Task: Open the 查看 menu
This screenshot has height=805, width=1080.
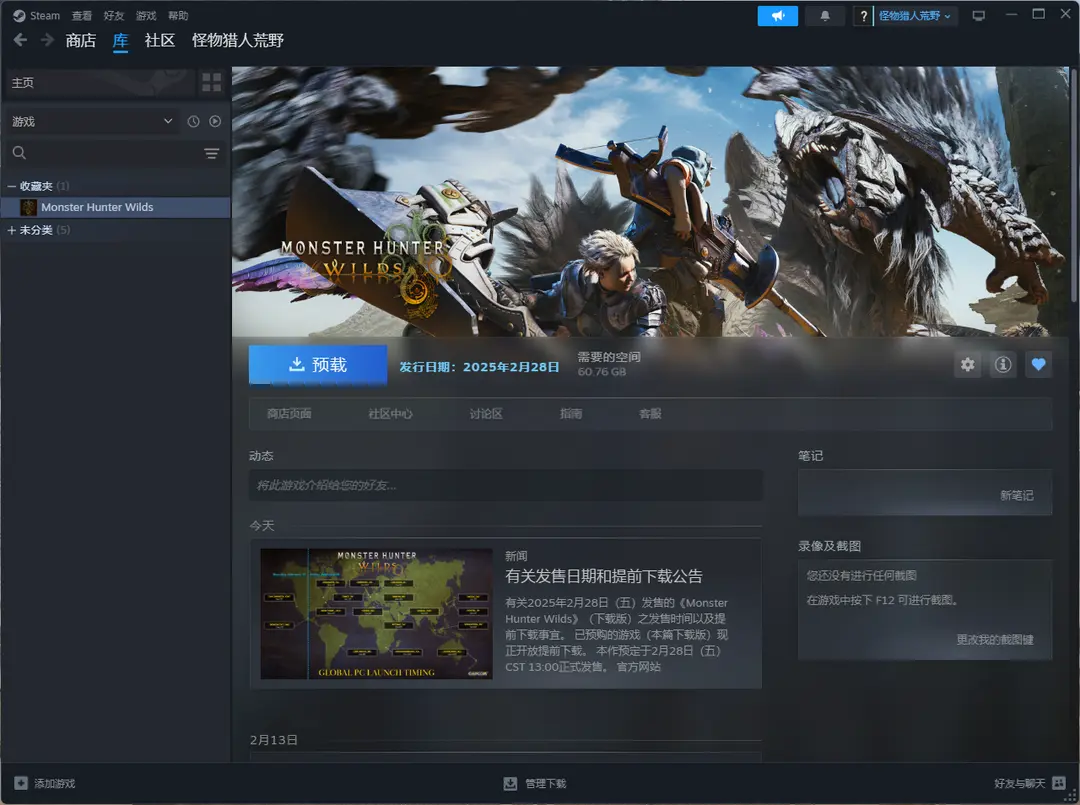Action: tap(81, 16)
